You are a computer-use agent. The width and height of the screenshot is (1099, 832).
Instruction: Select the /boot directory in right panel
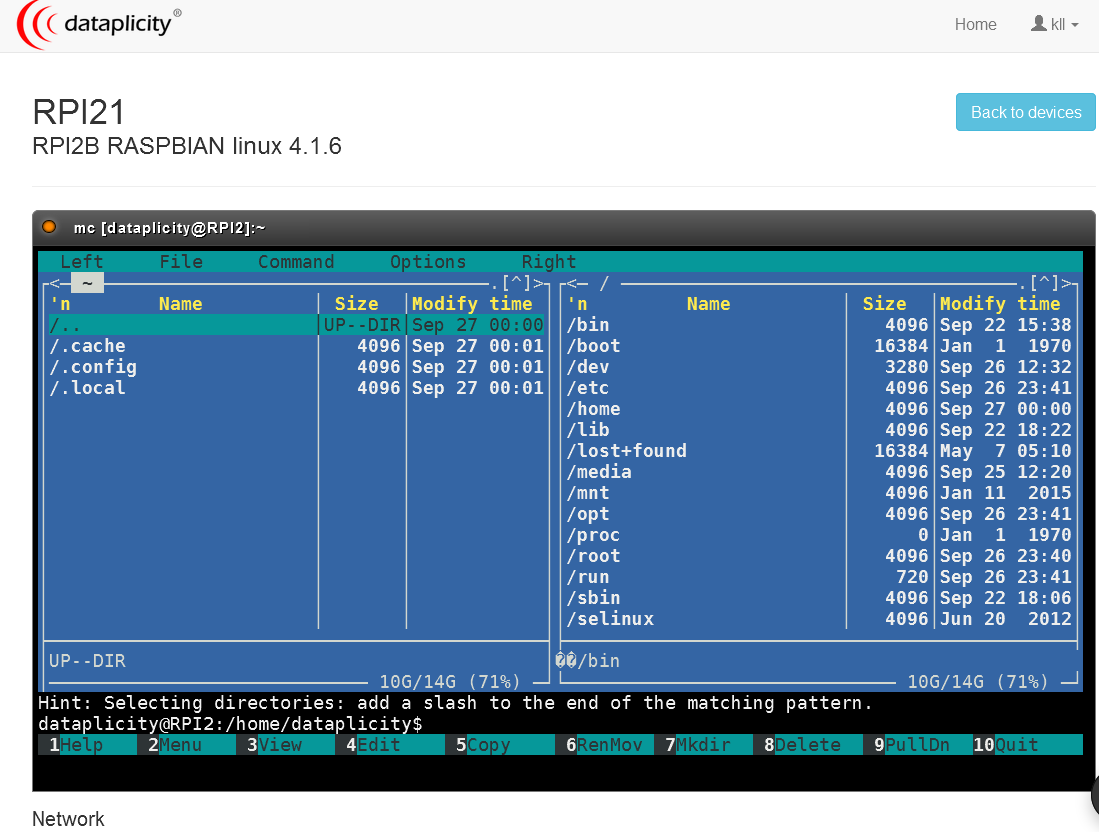click(594, 346)
